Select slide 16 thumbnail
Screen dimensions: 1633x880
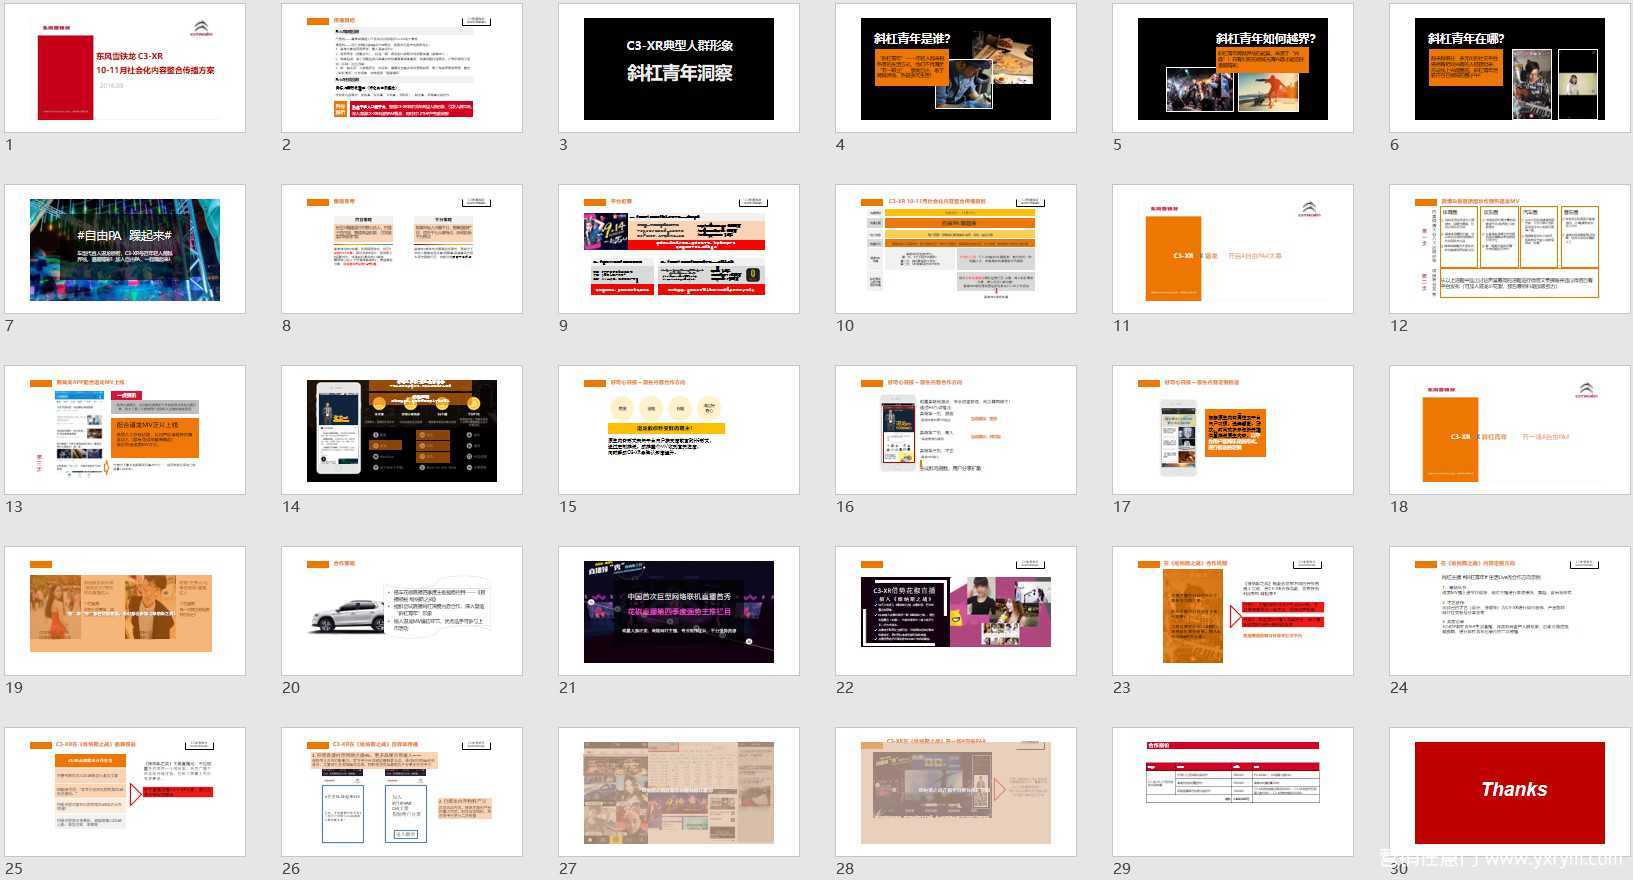956,430
